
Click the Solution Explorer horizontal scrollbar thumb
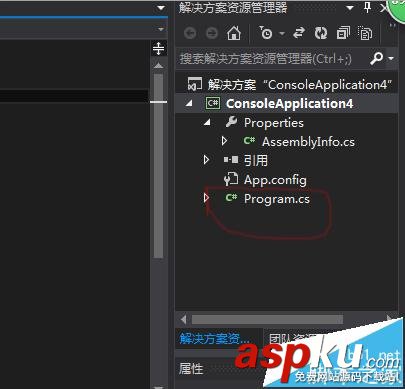[x=267, y=319]
